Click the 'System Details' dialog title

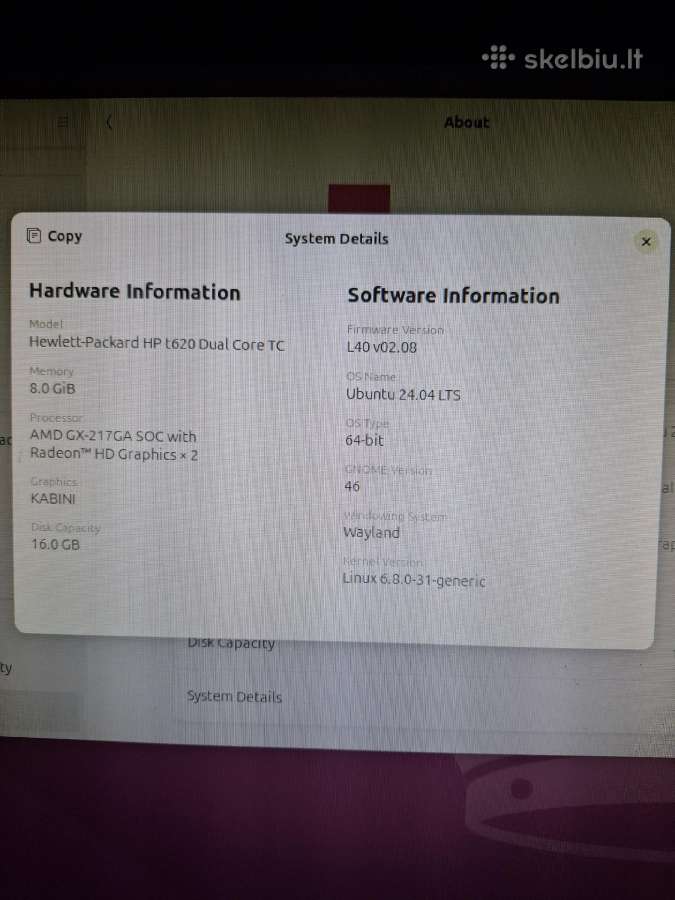[336, 239]
